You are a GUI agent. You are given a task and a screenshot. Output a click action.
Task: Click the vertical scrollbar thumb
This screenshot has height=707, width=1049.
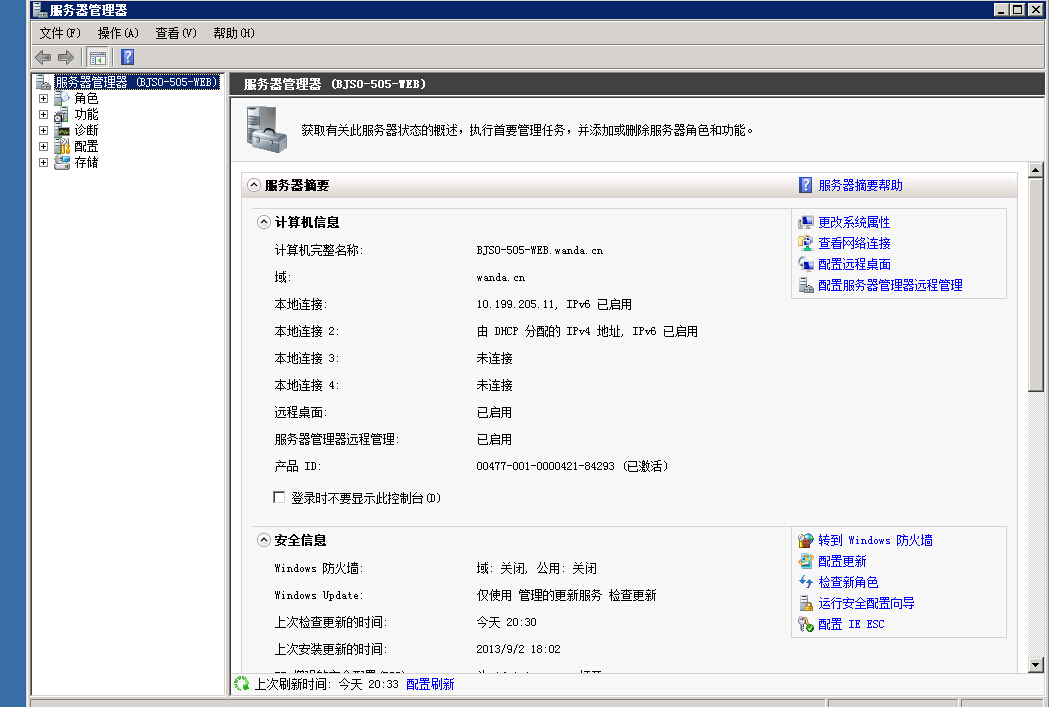click(1036, 285)
